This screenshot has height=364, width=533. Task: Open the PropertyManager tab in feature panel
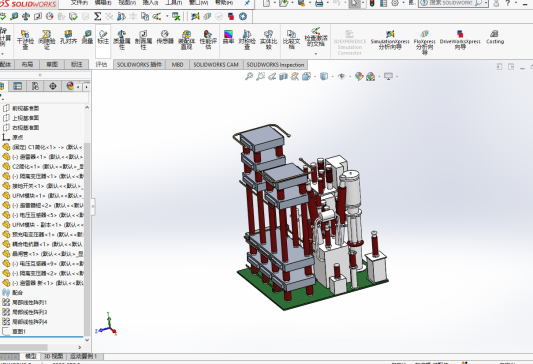tap(17, 86)
